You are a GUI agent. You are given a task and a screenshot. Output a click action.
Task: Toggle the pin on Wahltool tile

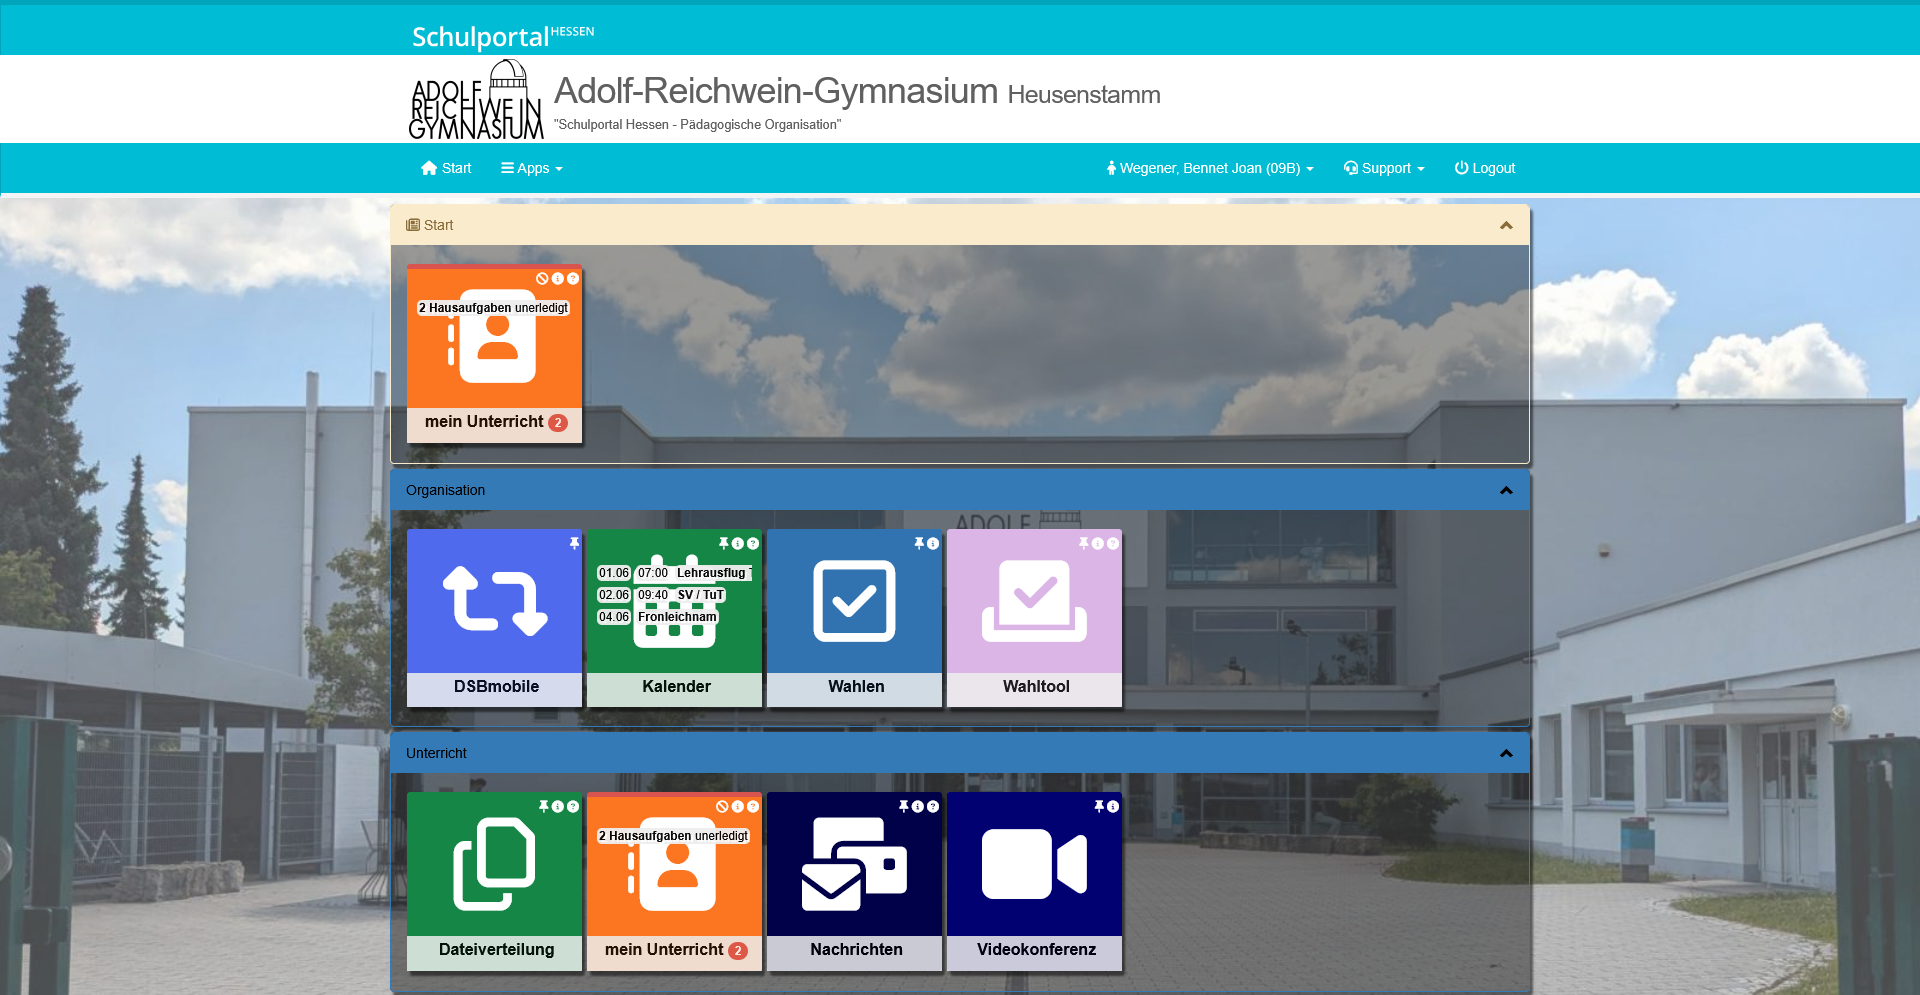pos(1083,543)
